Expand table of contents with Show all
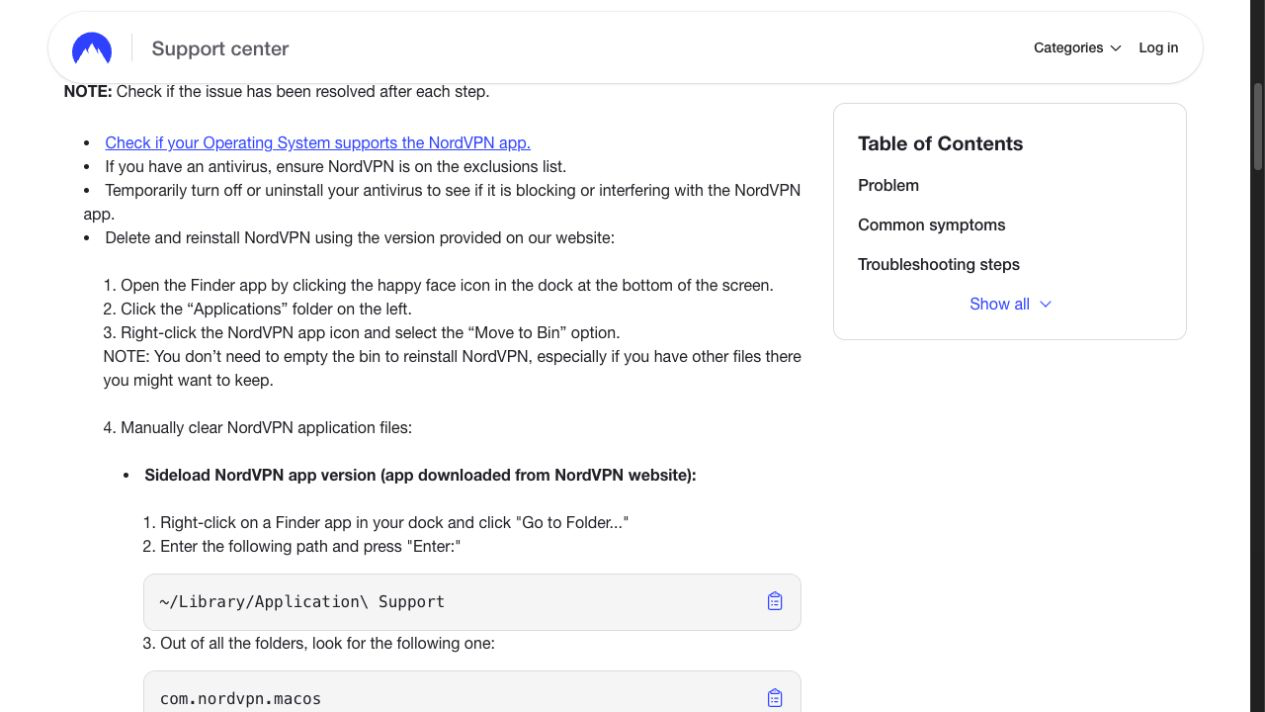Image resolution: width=1265 pixels, height=712 pixels. pos(1010,304)
